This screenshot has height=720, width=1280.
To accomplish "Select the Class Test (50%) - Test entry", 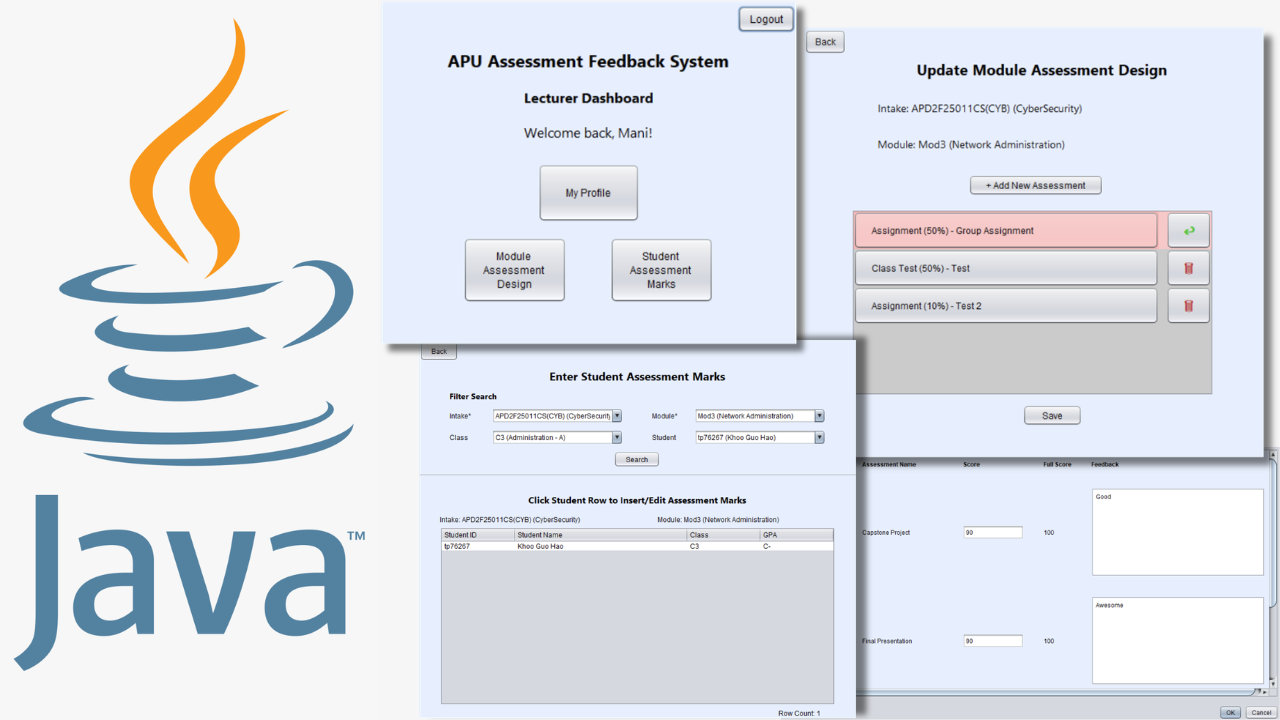I will click(1006, 268).
